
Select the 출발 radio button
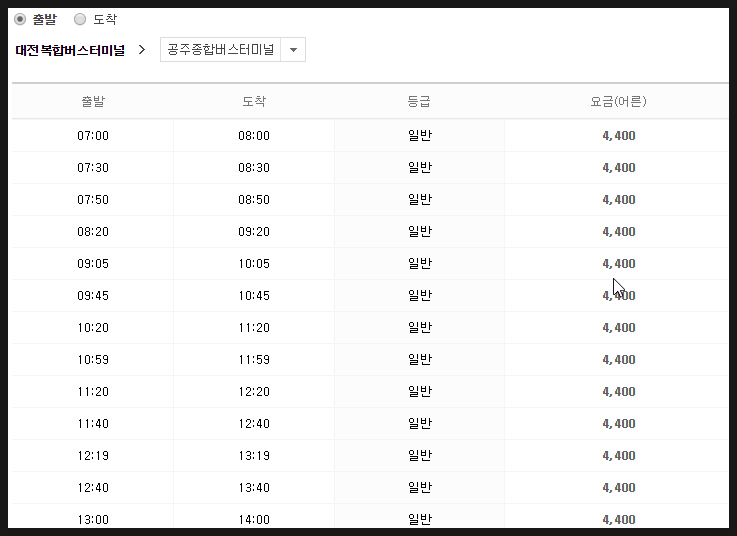coord(20,19)
